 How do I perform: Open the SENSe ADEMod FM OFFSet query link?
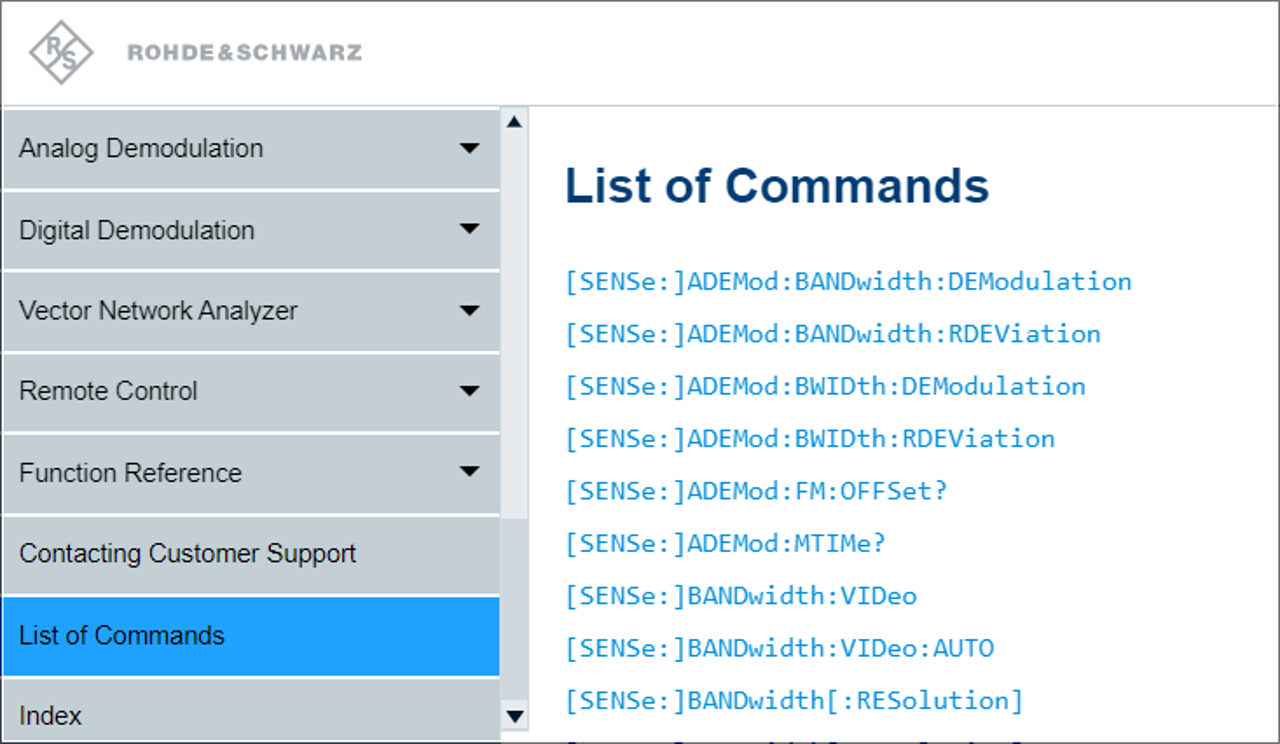point(758,490)
